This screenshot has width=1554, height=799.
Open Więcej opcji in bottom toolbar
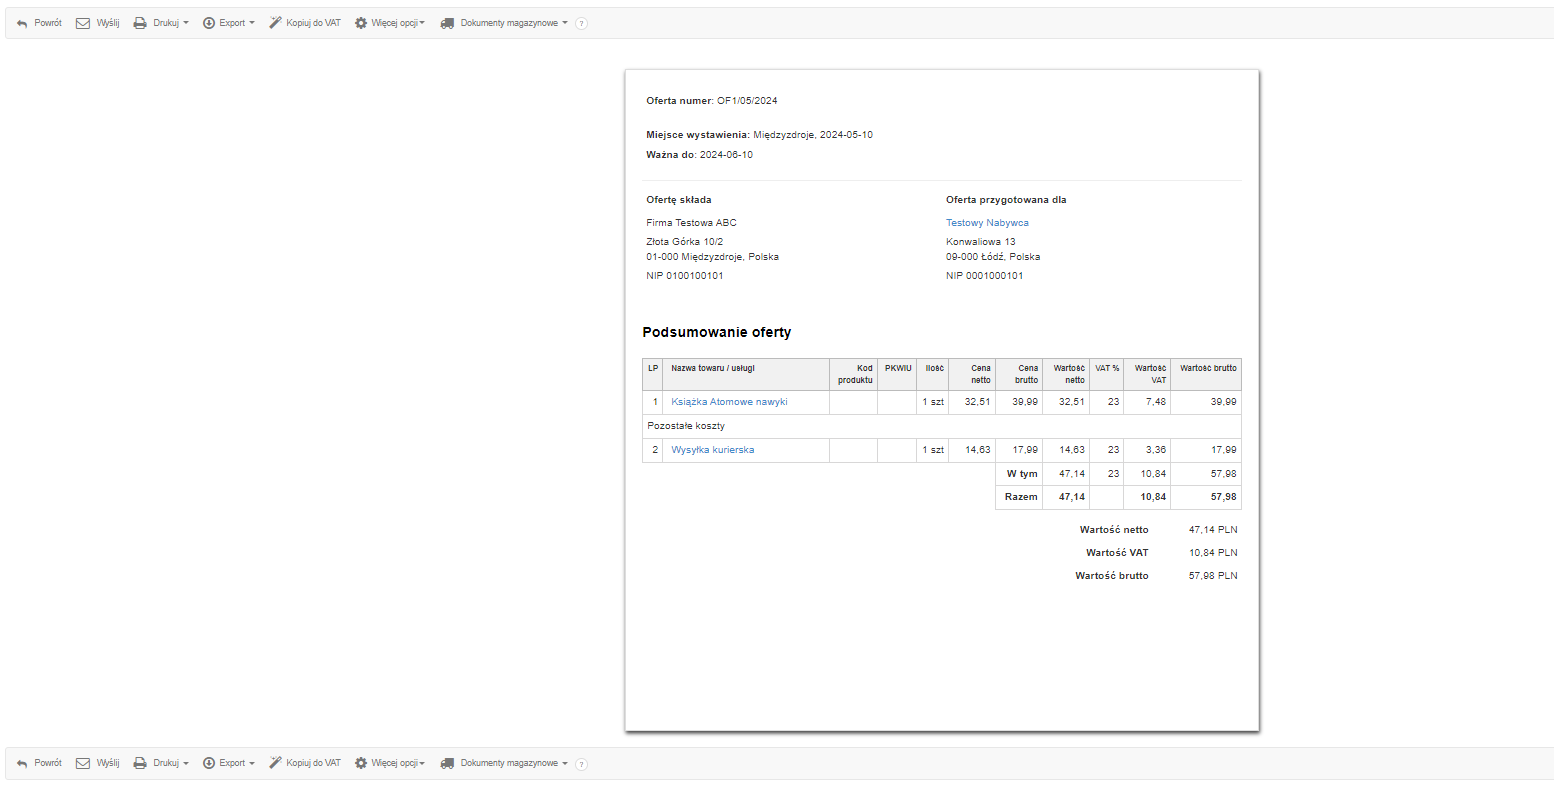[x=390, y=763]
